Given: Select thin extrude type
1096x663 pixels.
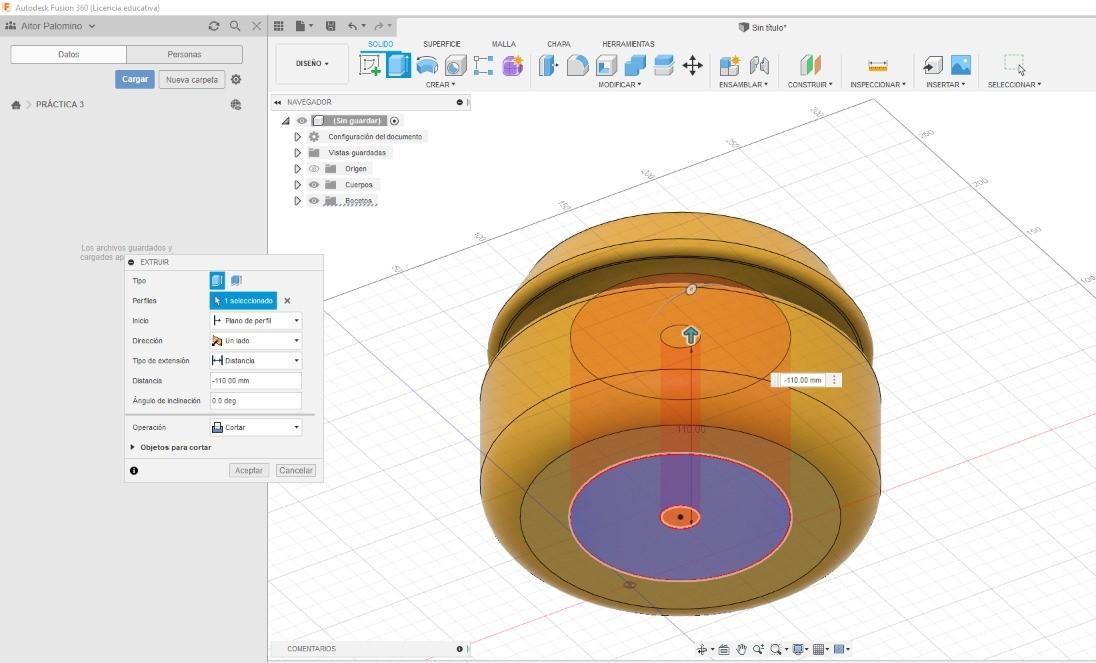Looking at the screenshot, I should click(x=236, y=280).
